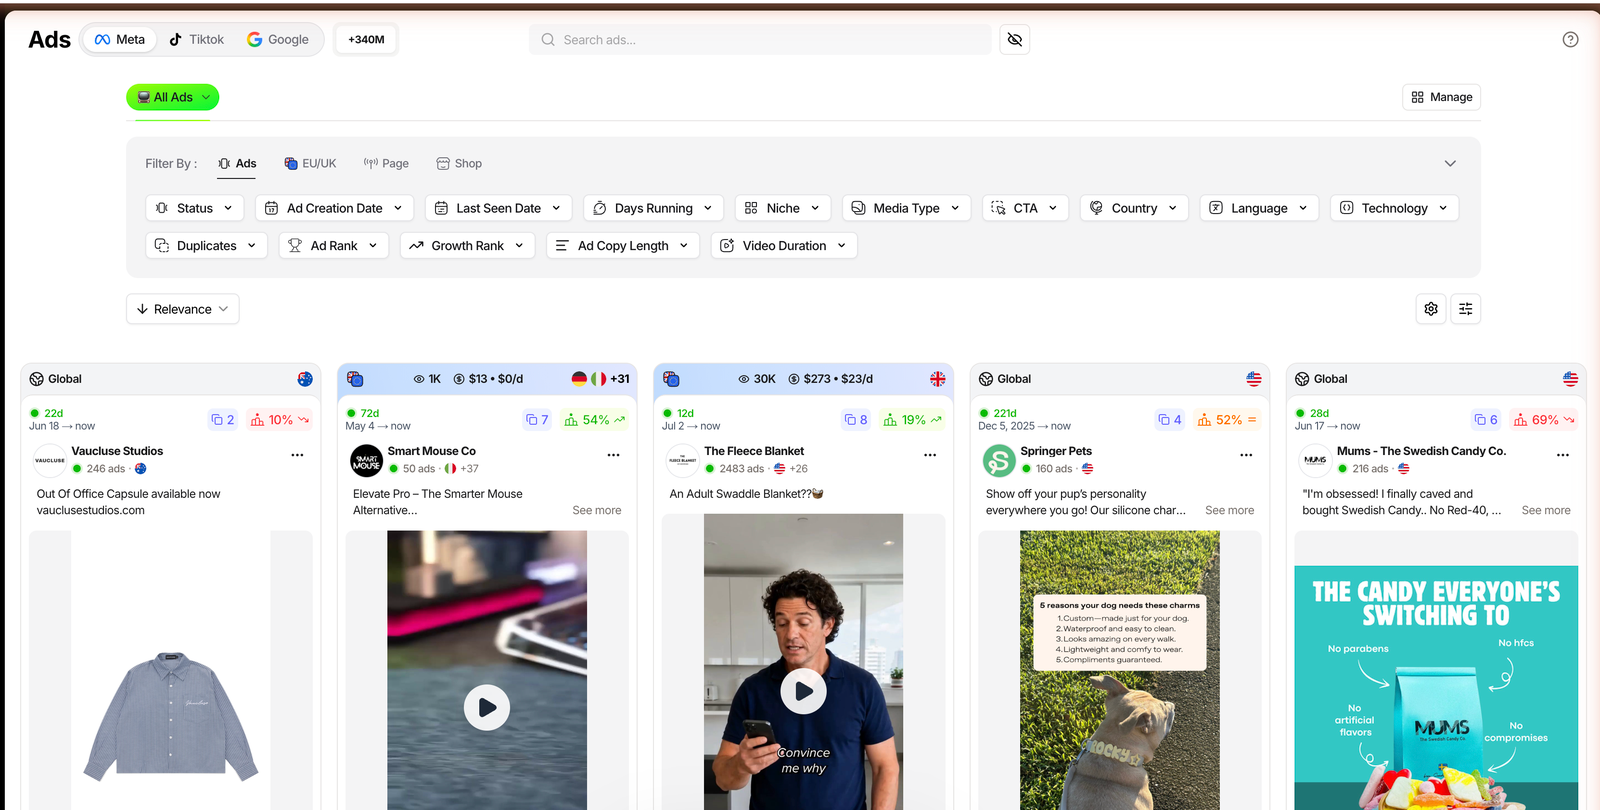Viewport: 1600px width, 810px height.
Task: Open the Country filter dropdown
Action: tap(1134, 208)
